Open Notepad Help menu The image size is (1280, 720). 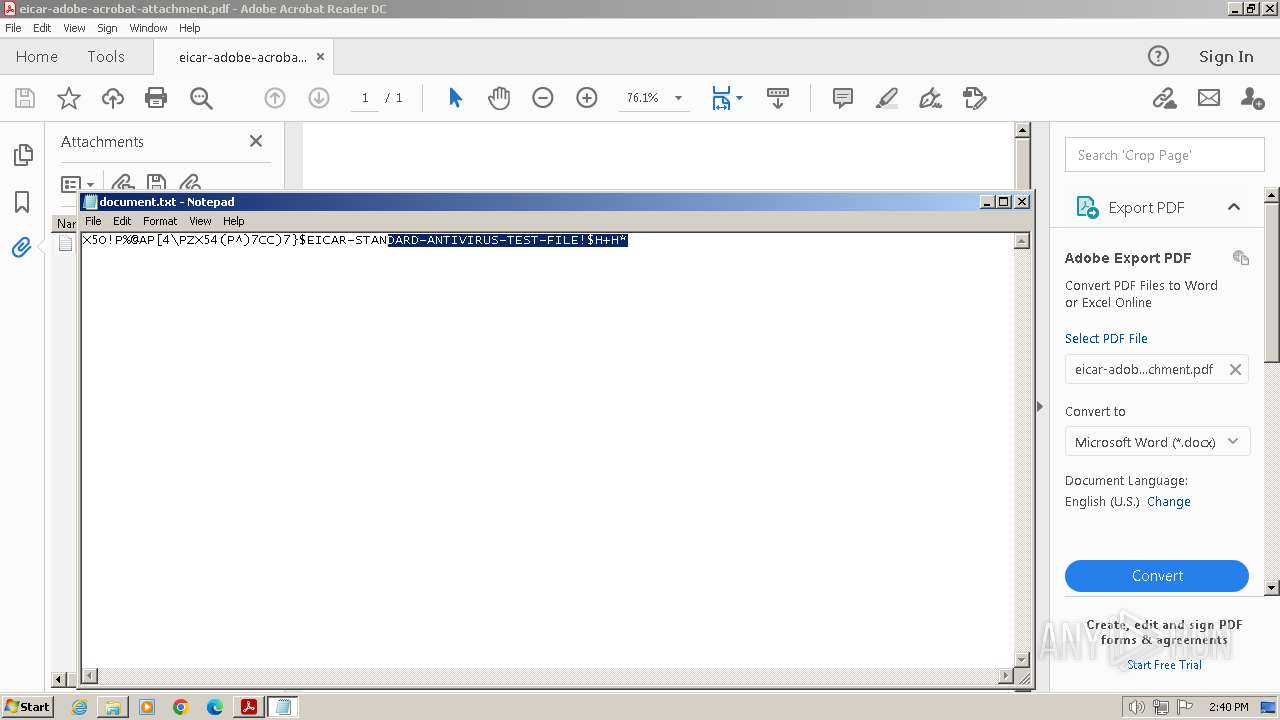point(233,221)
